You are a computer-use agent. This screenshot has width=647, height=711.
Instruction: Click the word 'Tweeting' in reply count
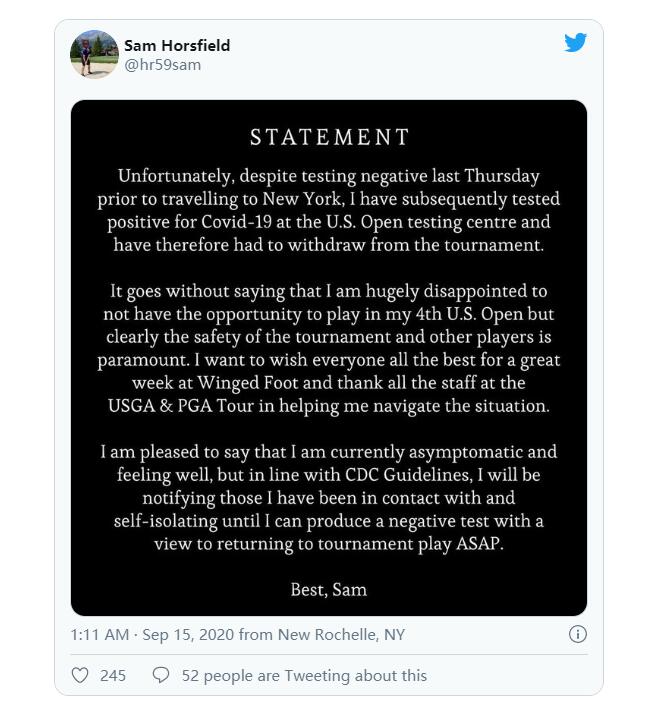point(317,676)
